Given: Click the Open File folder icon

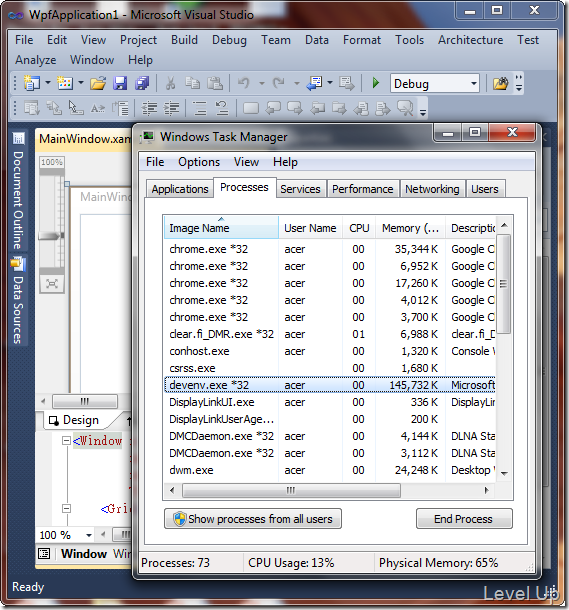Looking at the screenshot, I should (98, 83).
